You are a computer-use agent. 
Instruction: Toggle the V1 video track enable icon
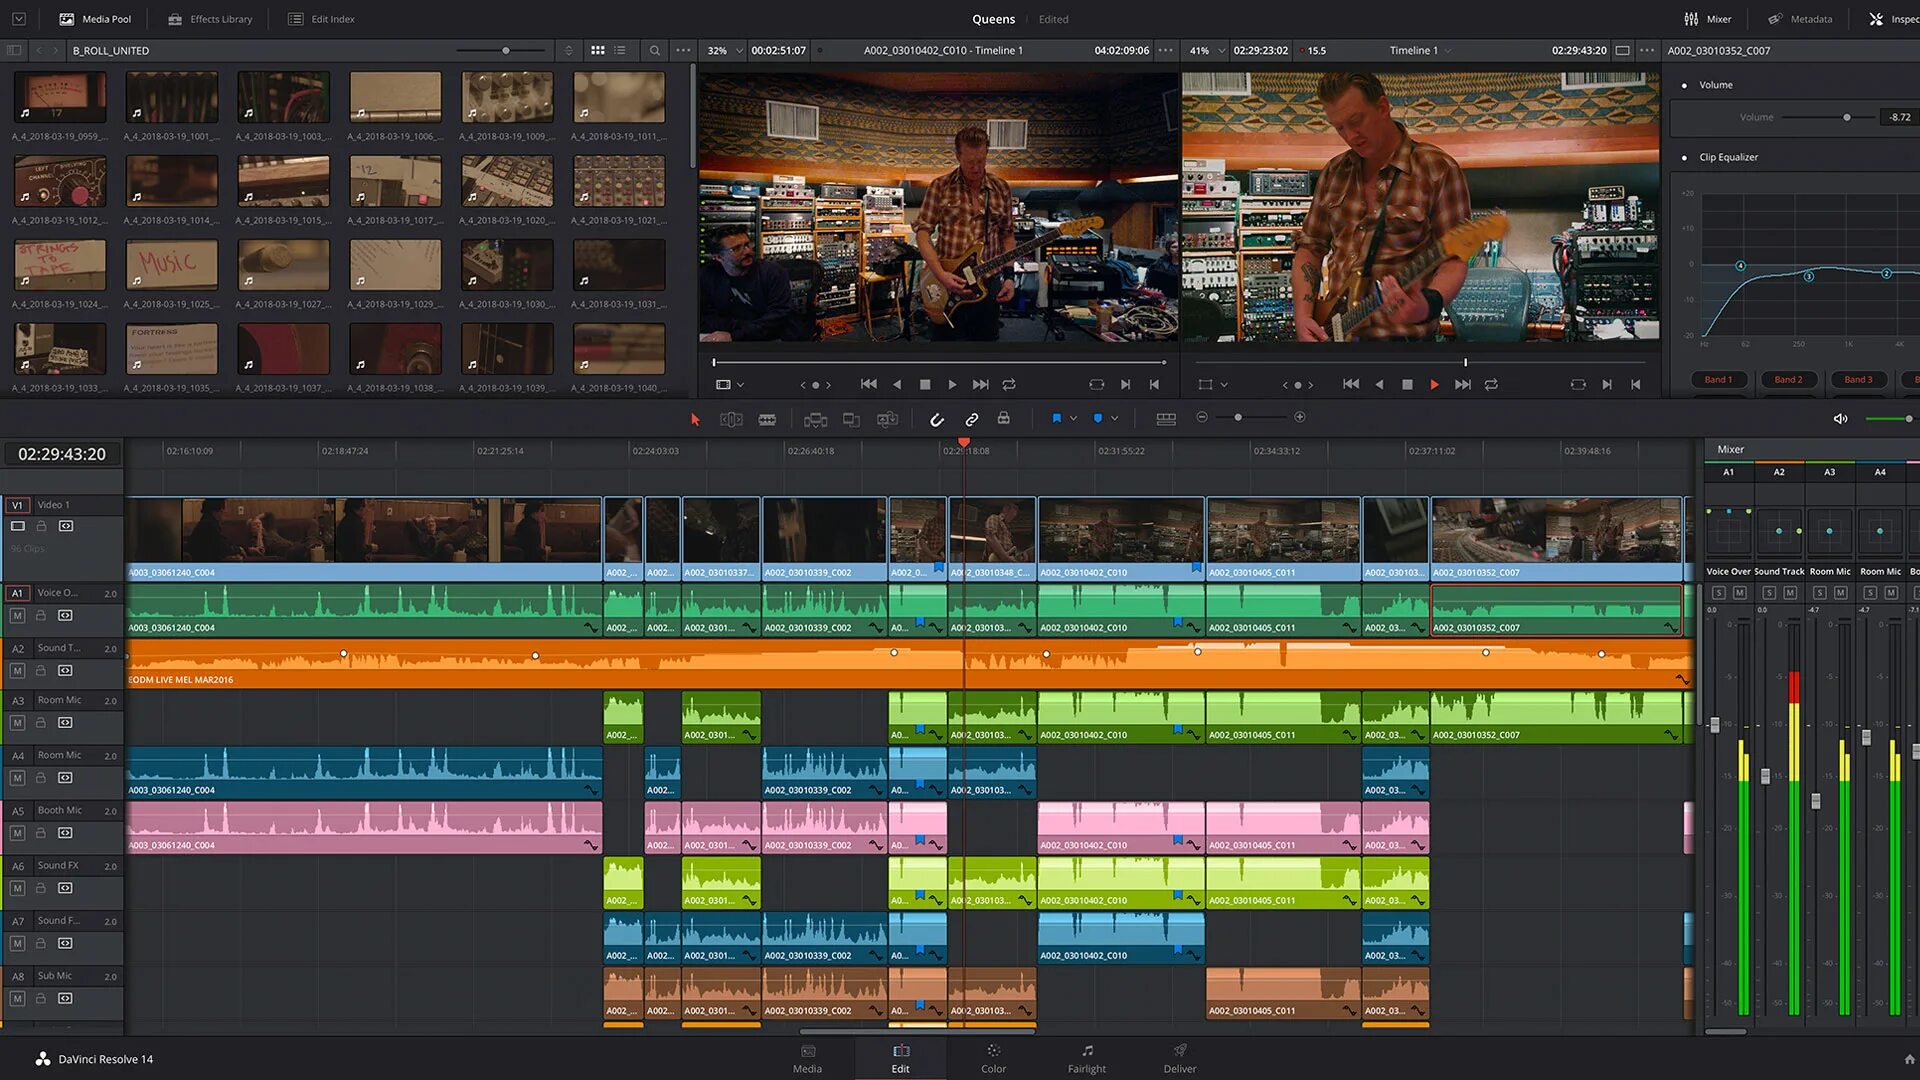click(x=17, y=526)
